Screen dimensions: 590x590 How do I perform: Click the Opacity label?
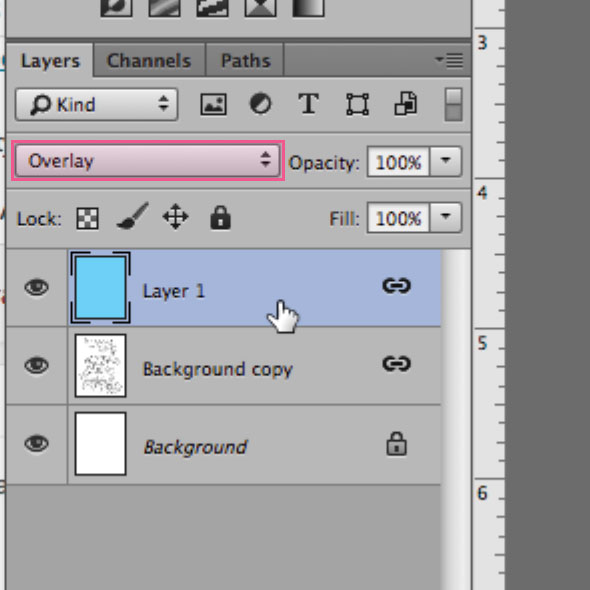click(x=324, y=163)
